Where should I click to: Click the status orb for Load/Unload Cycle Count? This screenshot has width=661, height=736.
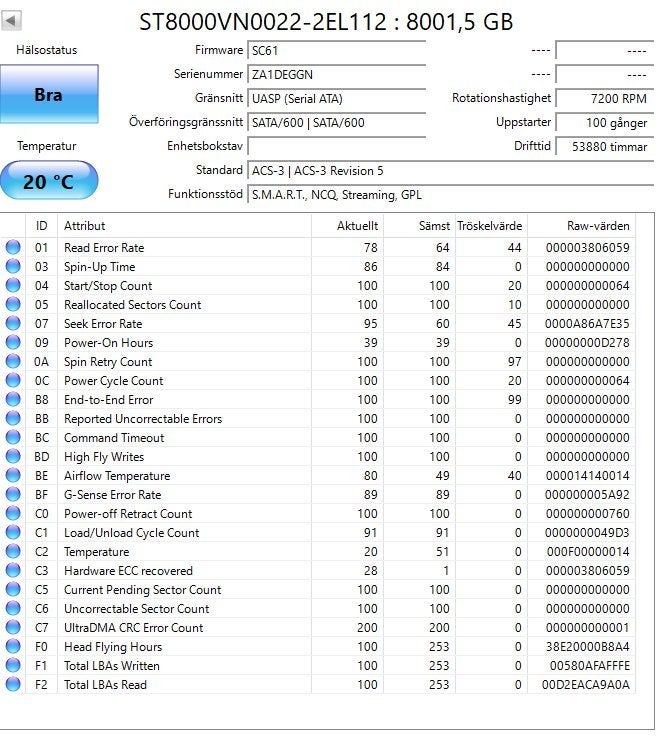click(x=13, y=532)
